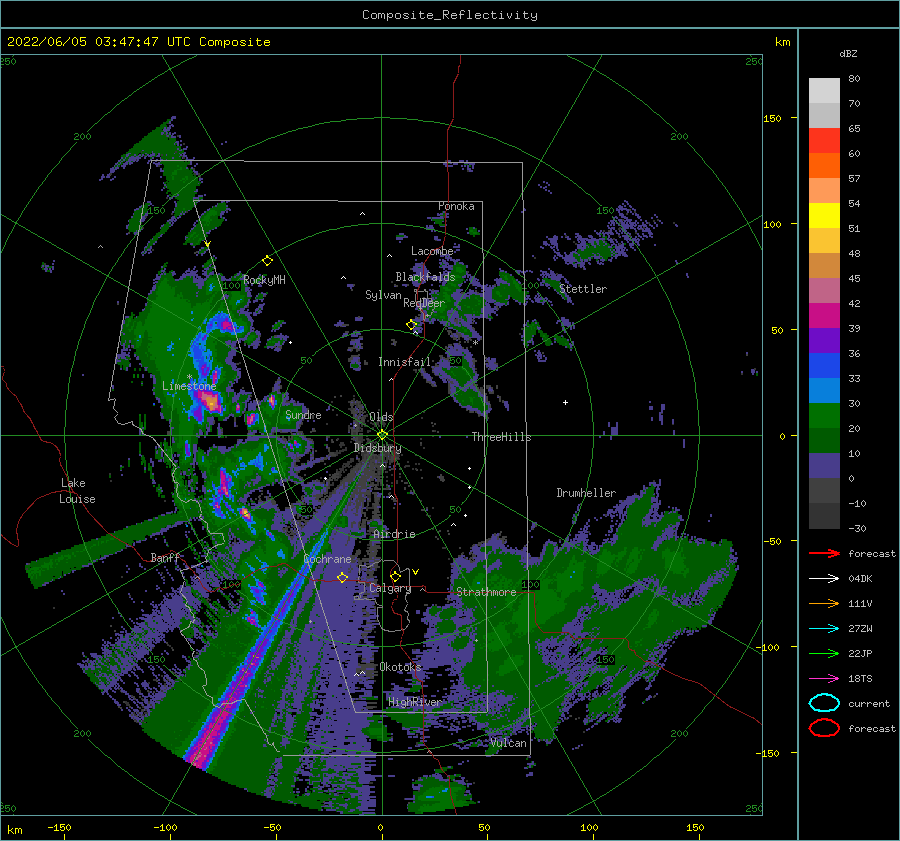Click the Banff town label

[x=165, y=557]
